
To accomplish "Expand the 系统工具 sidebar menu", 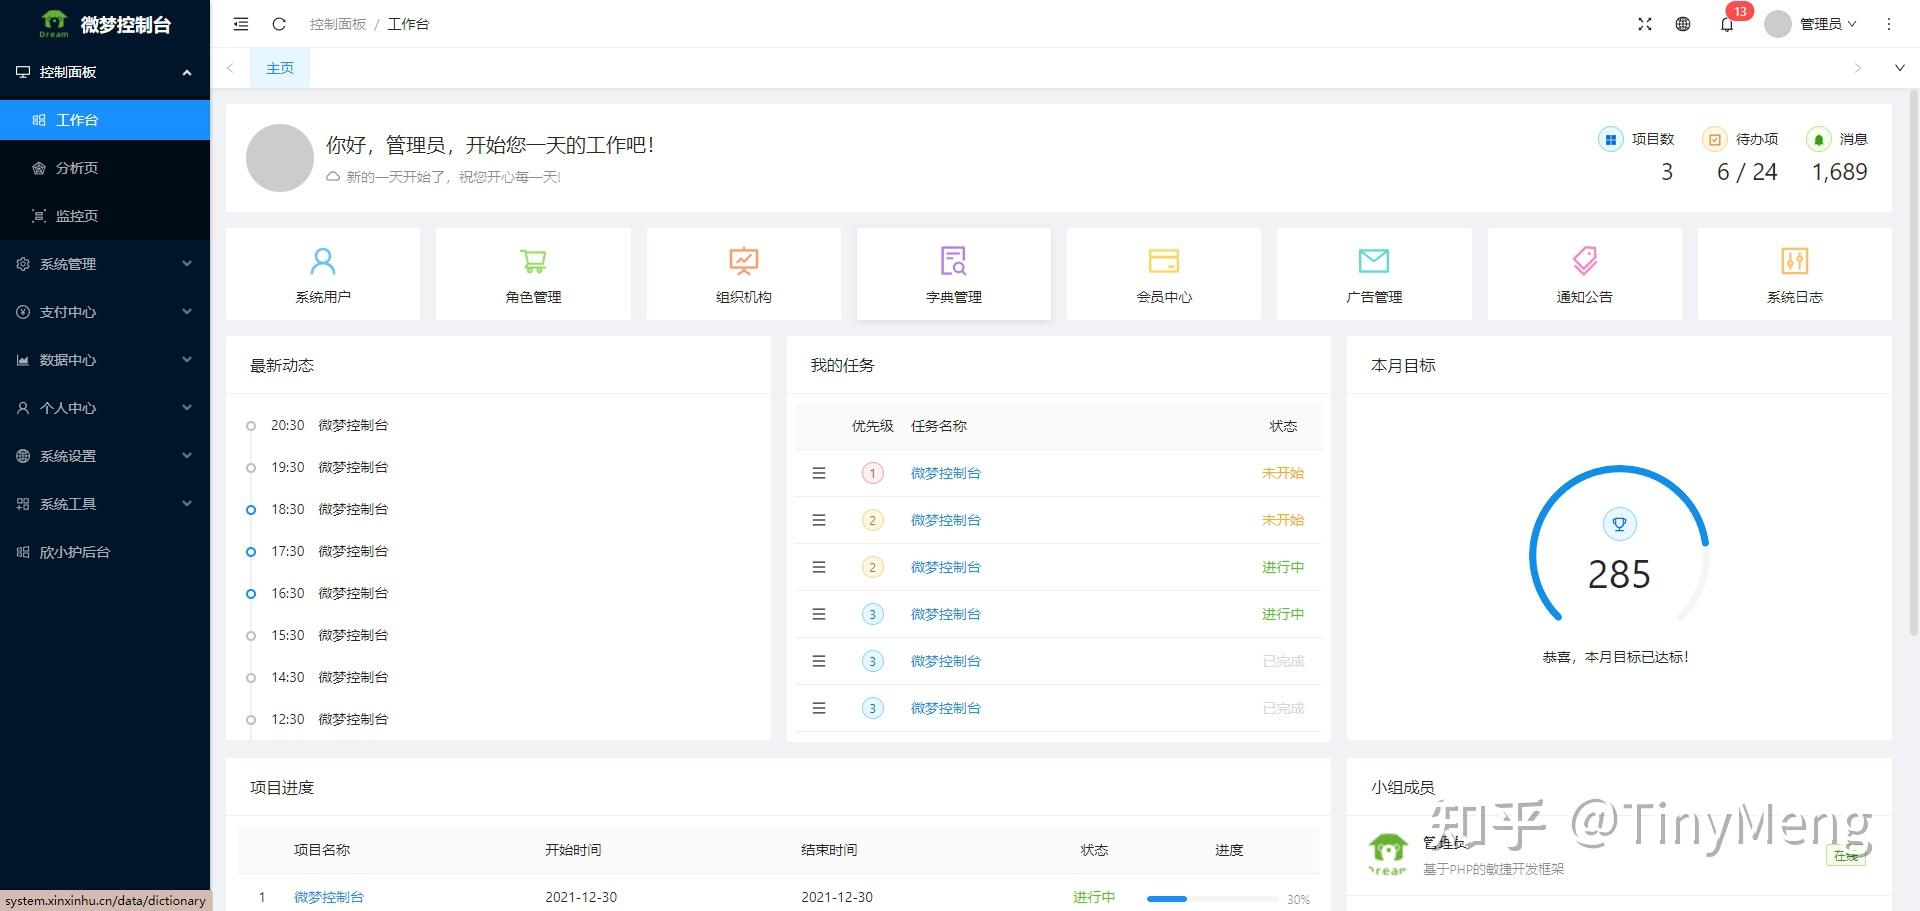I will [105, 504].
